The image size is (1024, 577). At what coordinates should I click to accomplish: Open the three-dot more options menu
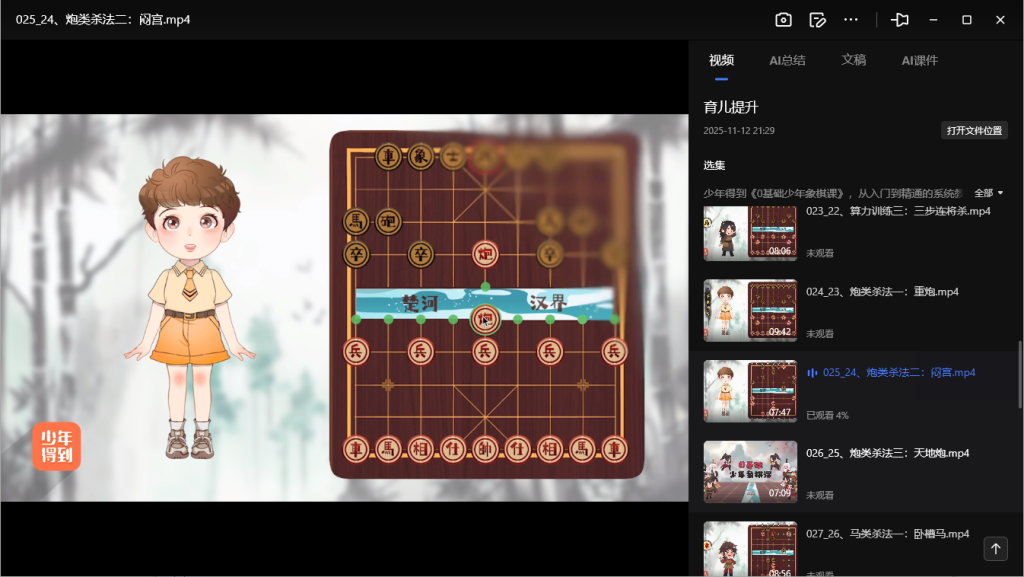[851, 20]
